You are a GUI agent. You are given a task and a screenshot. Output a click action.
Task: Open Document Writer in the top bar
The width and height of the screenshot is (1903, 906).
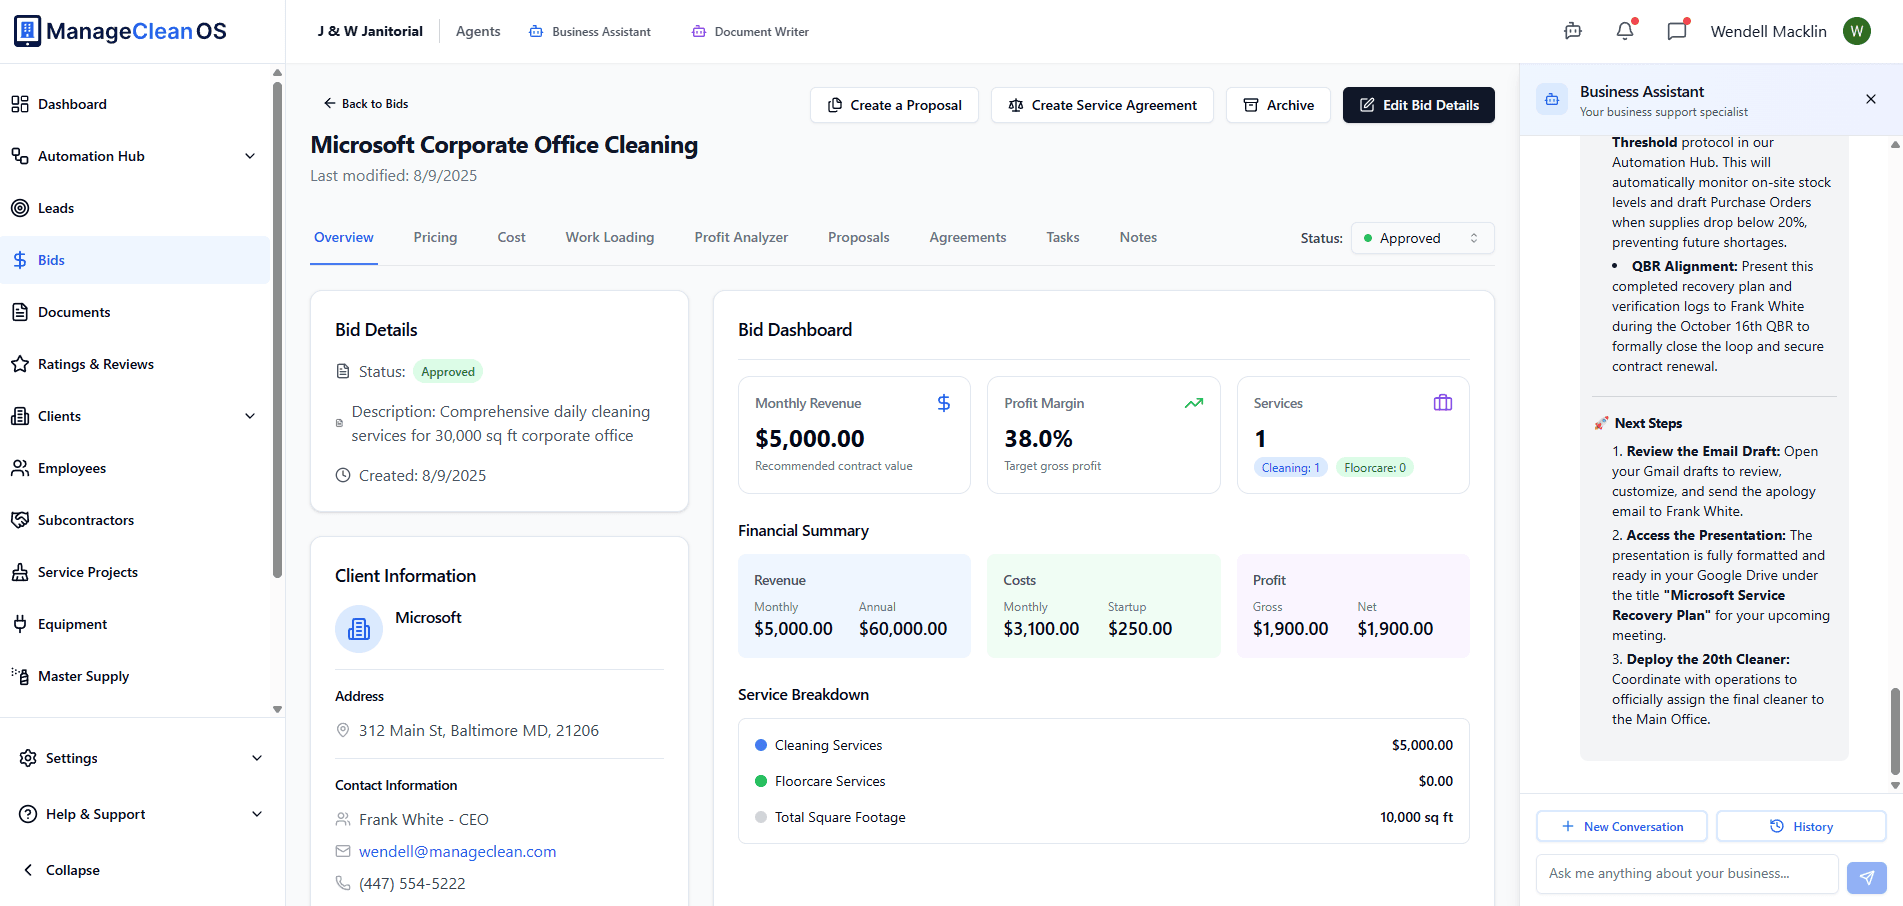(750, 32)
